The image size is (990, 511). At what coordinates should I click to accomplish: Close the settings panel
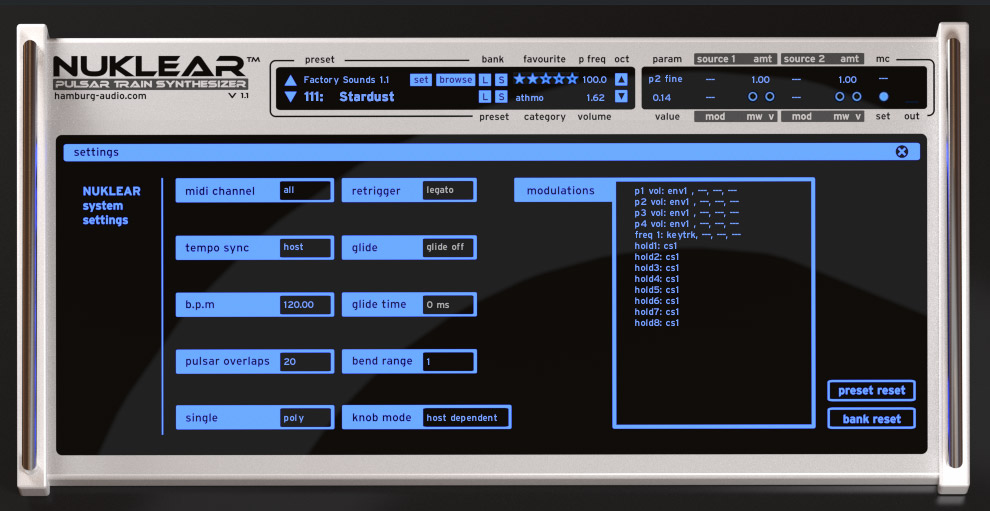[x=902, y=152]
